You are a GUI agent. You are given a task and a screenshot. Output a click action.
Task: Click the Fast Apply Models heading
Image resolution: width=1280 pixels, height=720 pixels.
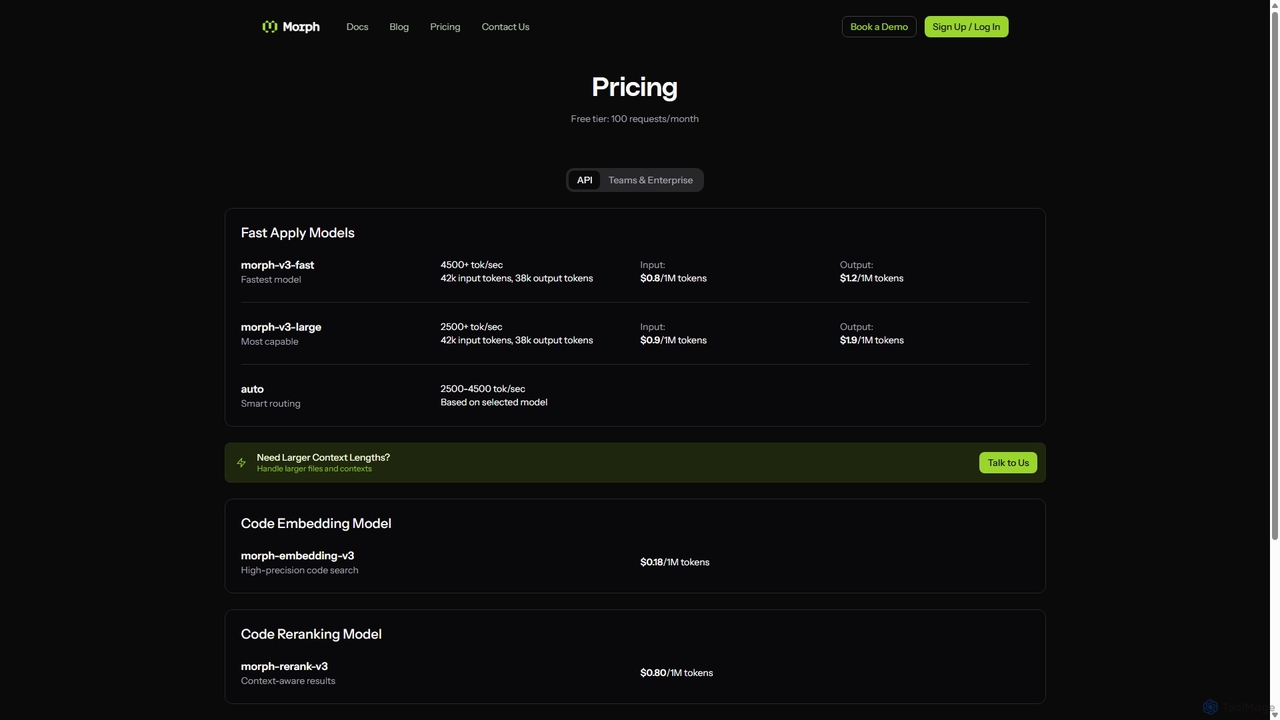coord(297,233)
